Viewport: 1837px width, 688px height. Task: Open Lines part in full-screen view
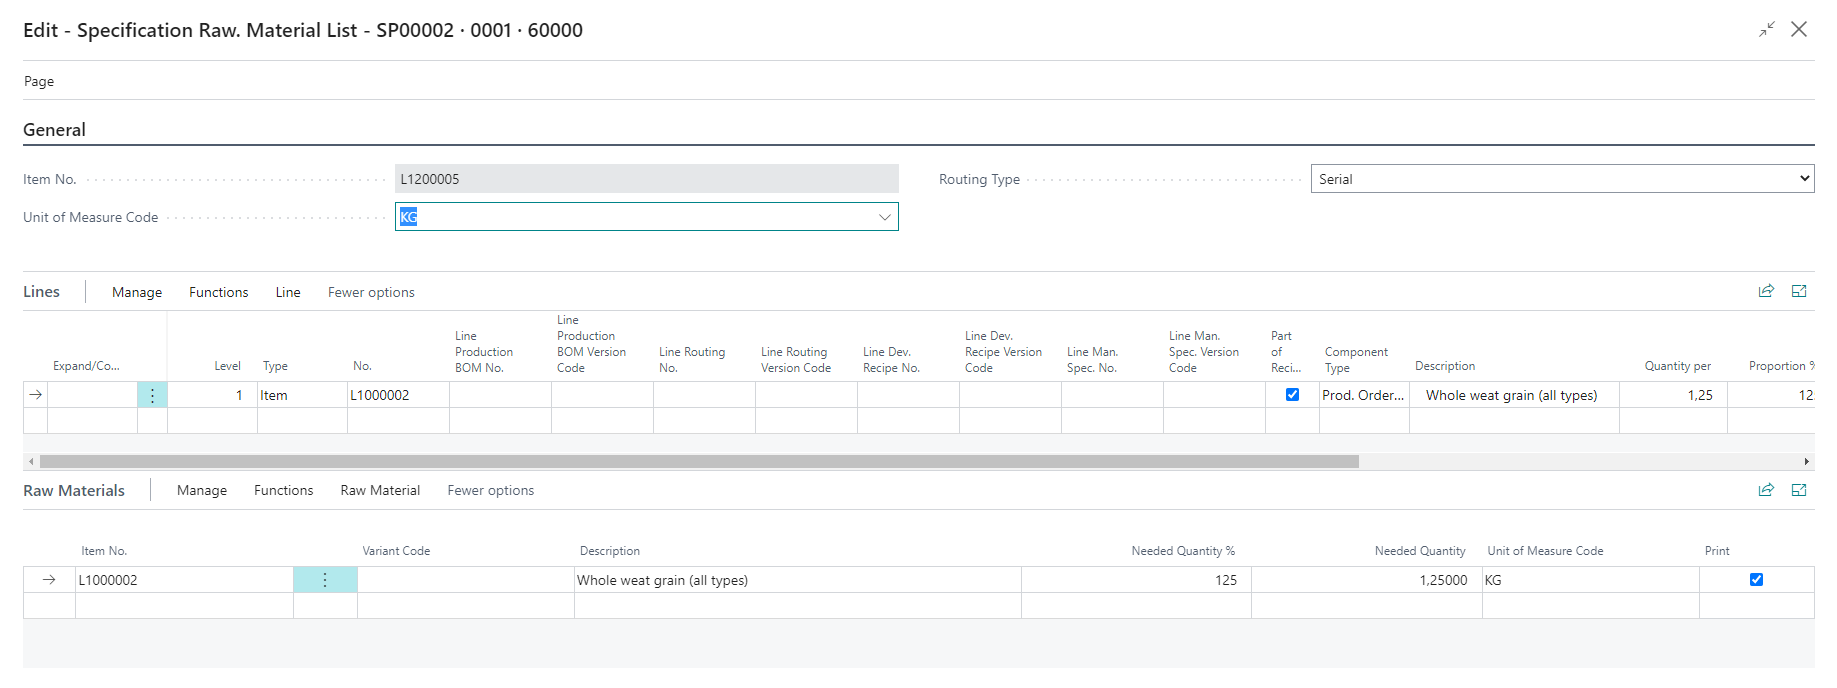pos(1799,291)
